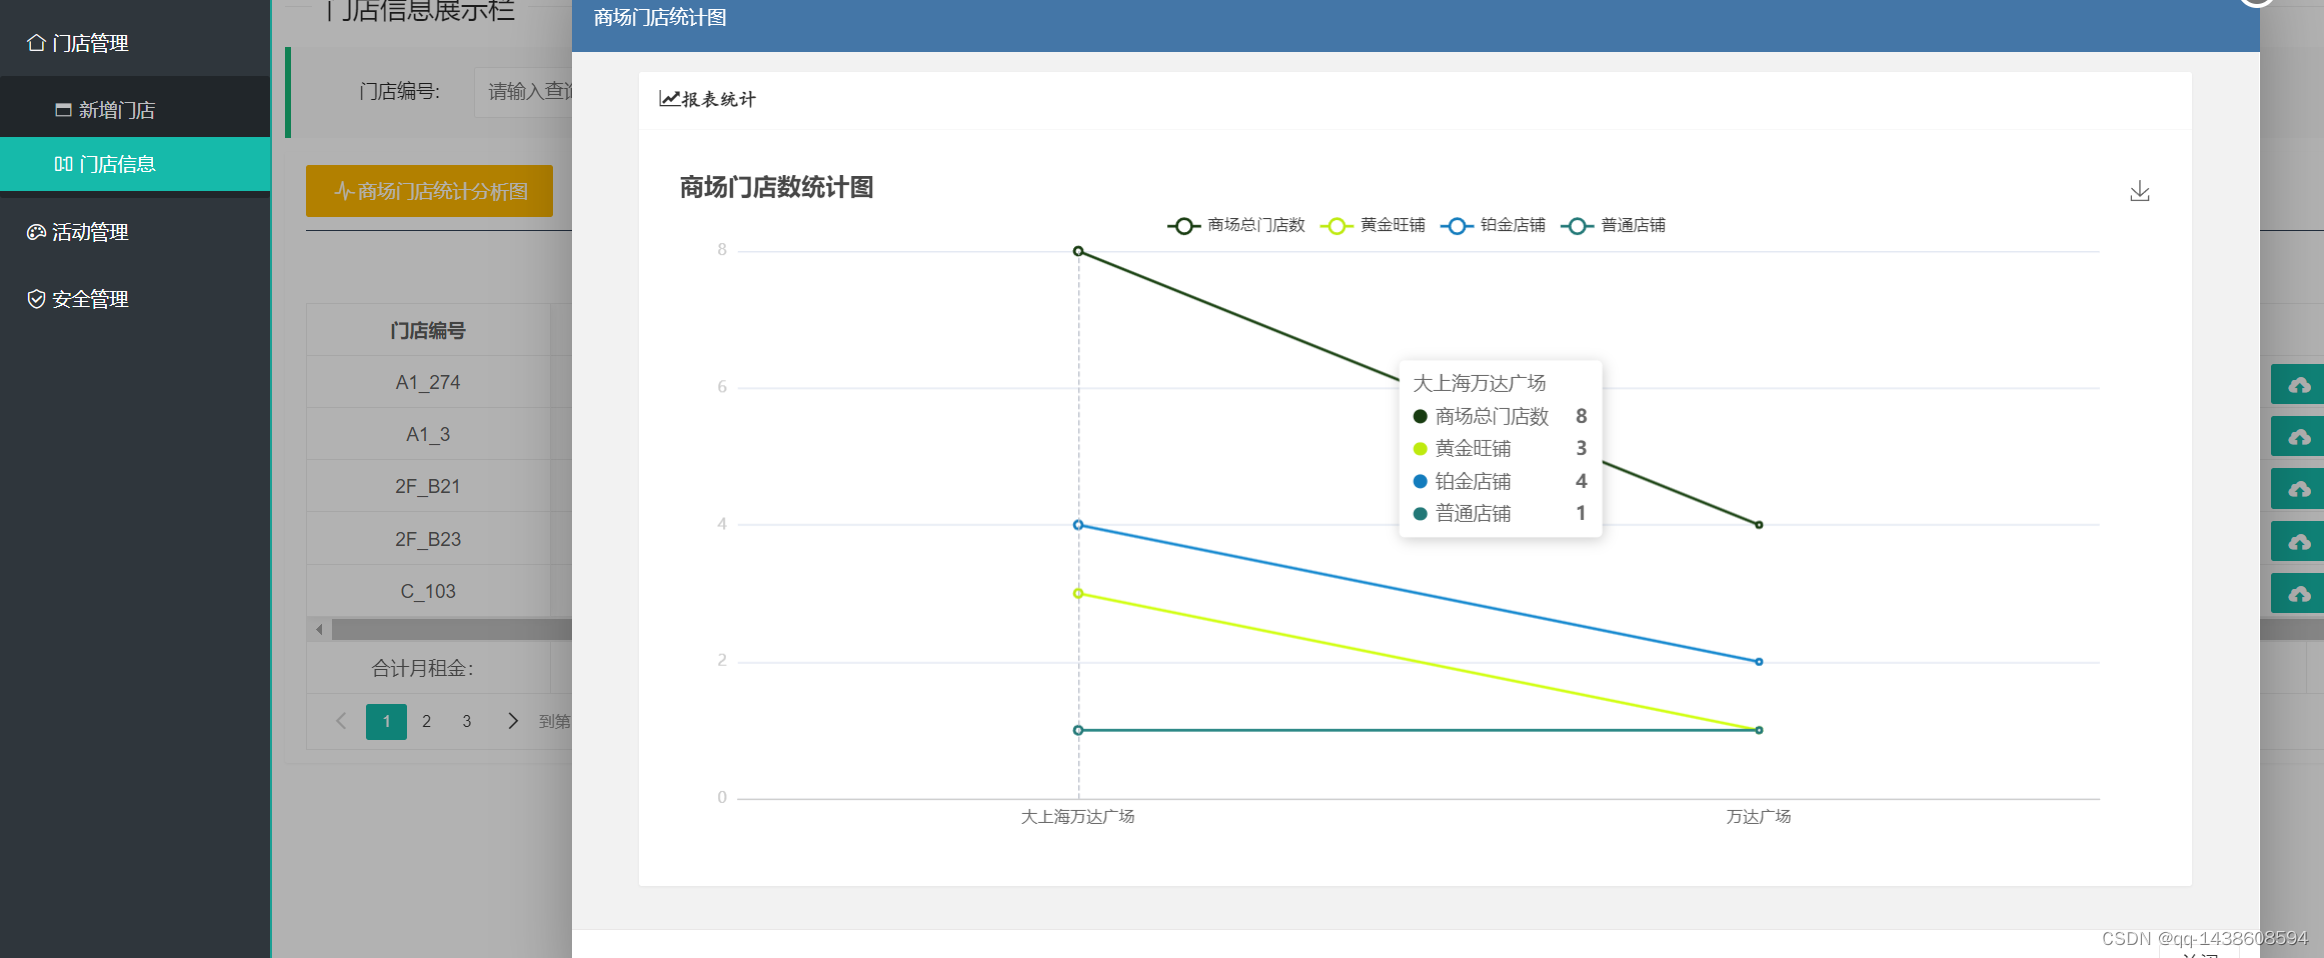The image size is (2324, 958).
Task: Select 门店信息 submenu item
Action: coord(135,164)
